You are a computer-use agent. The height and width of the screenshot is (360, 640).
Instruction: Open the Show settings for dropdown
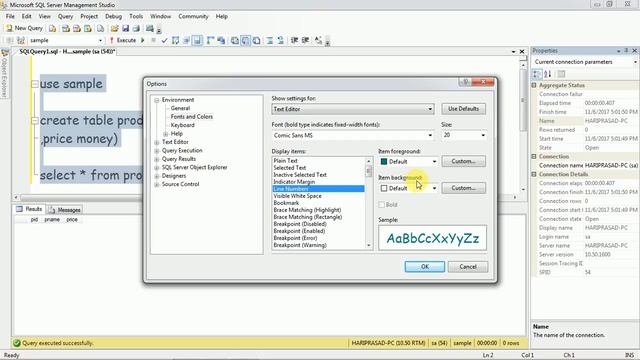(x=430, y=109)
